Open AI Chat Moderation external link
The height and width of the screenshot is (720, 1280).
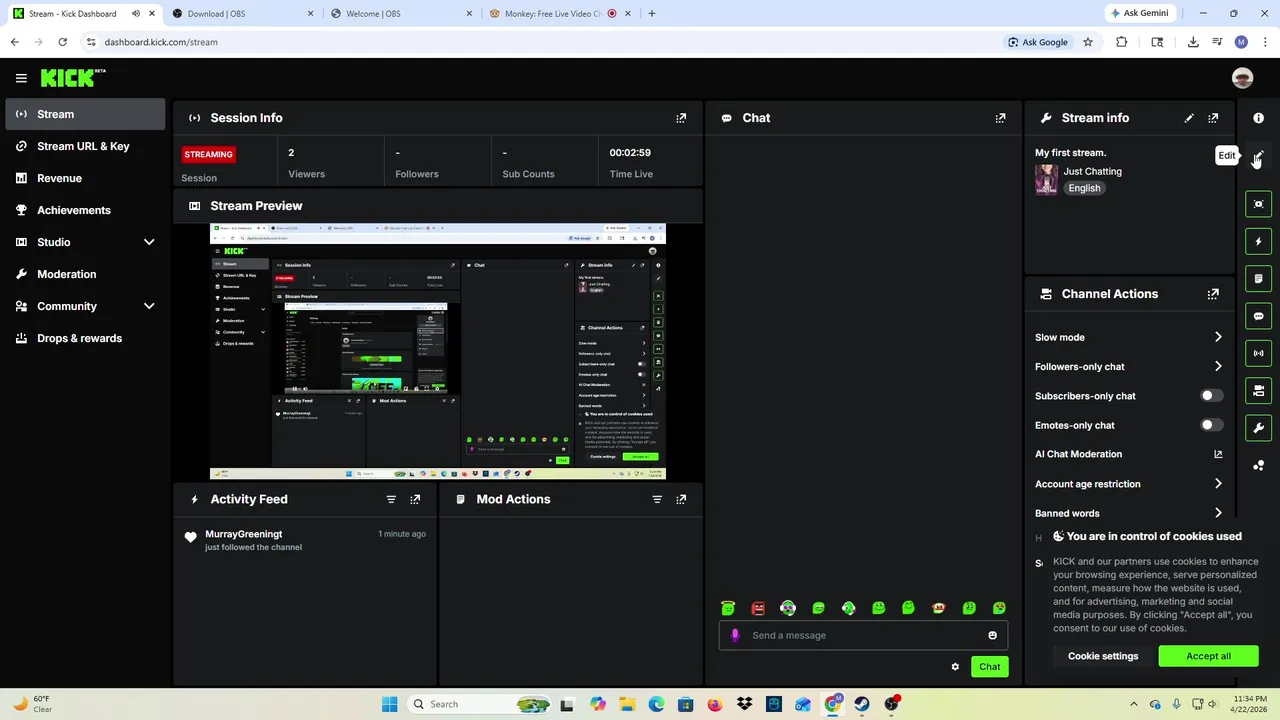pos(1218,454)
